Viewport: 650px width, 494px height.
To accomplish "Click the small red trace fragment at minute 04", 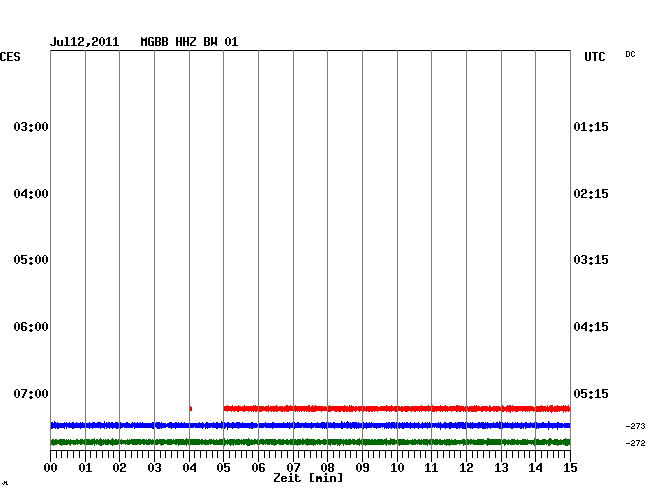I will pyautogui.click(x=191, y=409).
